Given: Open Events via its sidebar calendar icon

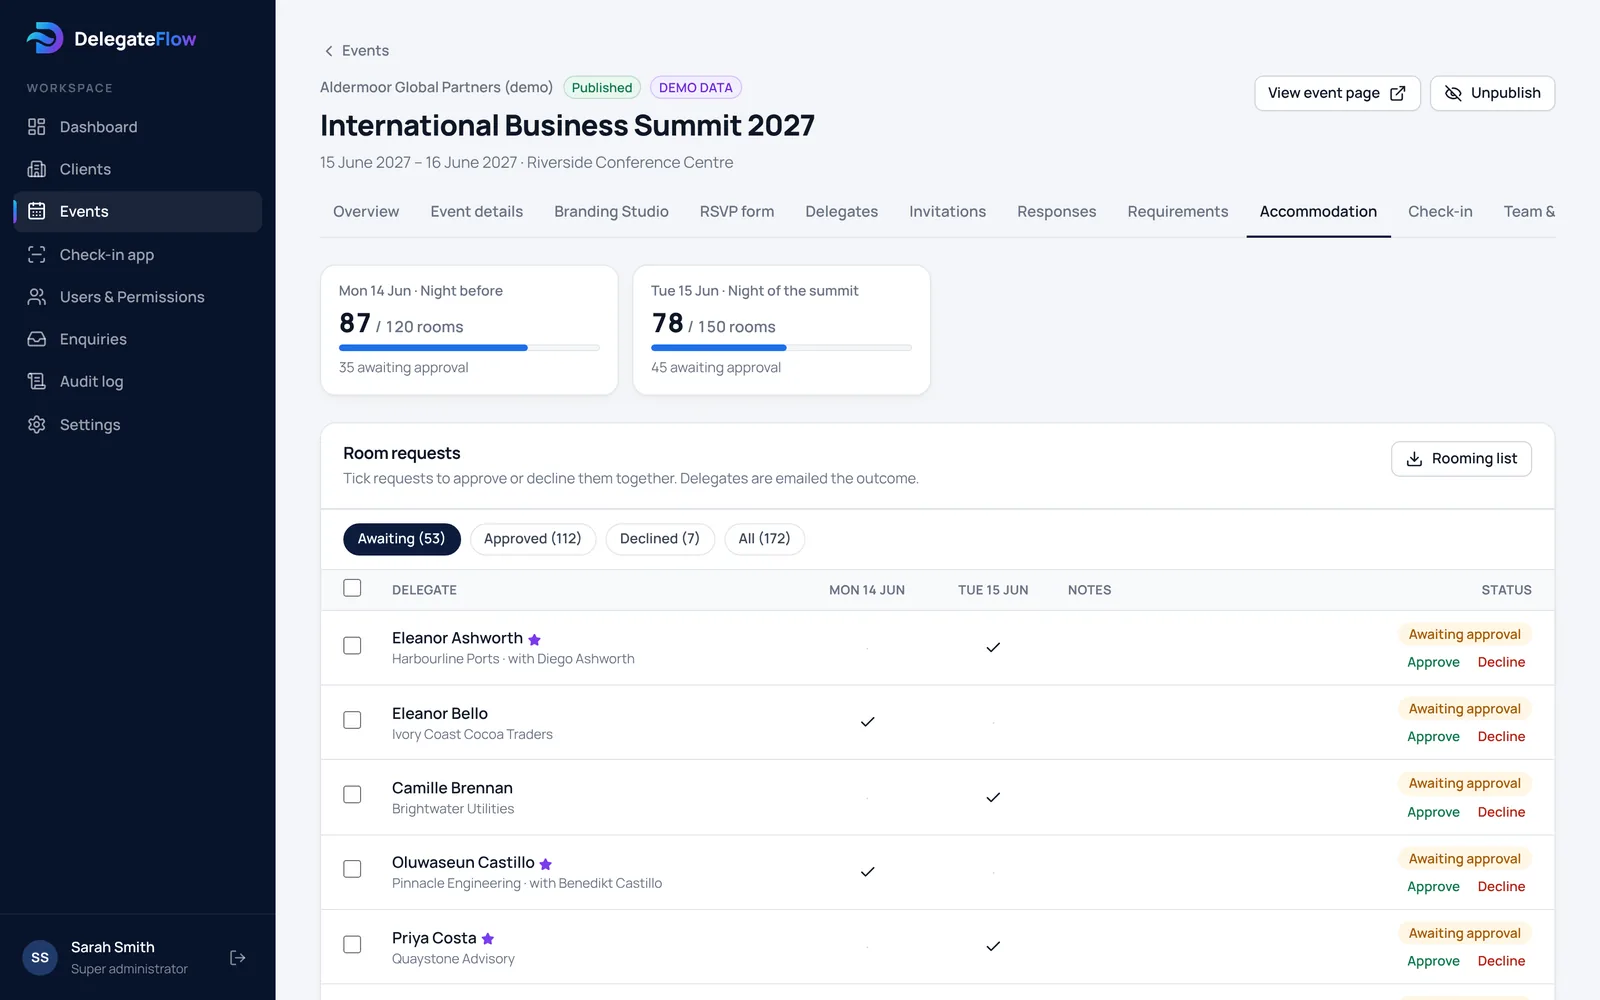Looking at the screenshot, I should [37, 211].
